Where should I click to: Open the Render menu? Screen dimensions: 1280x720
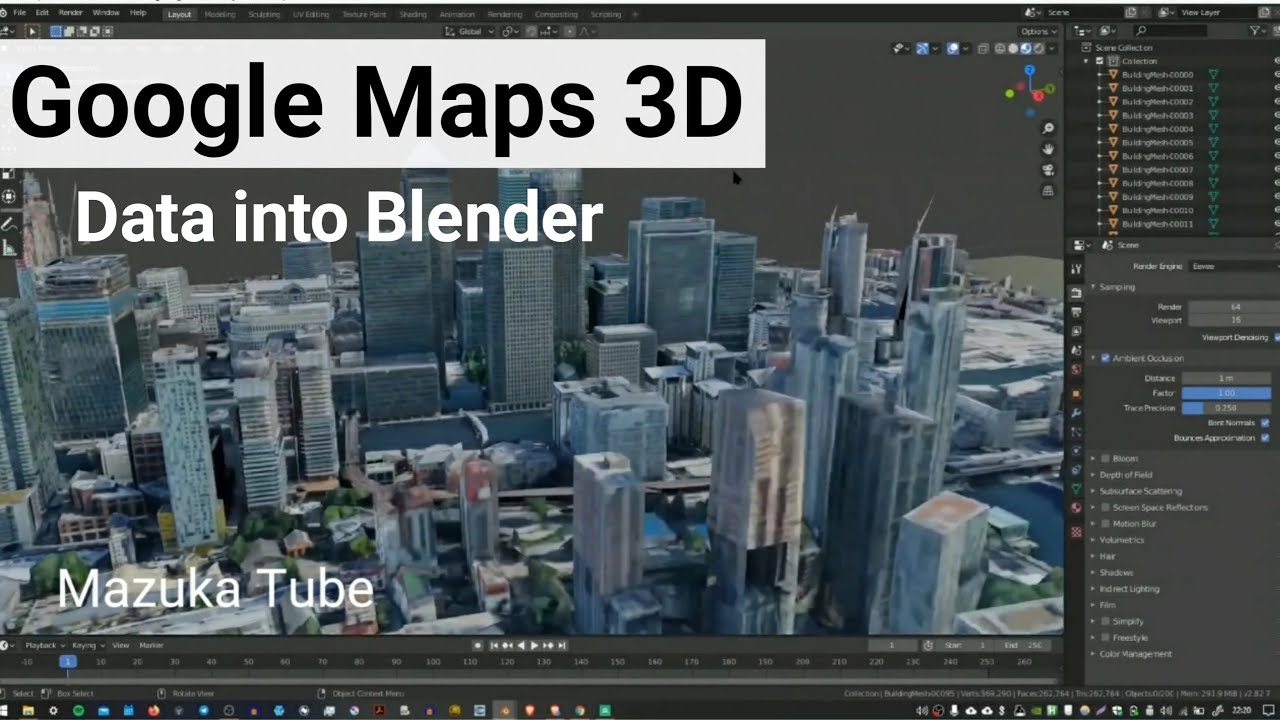click(x=71, y=13)
